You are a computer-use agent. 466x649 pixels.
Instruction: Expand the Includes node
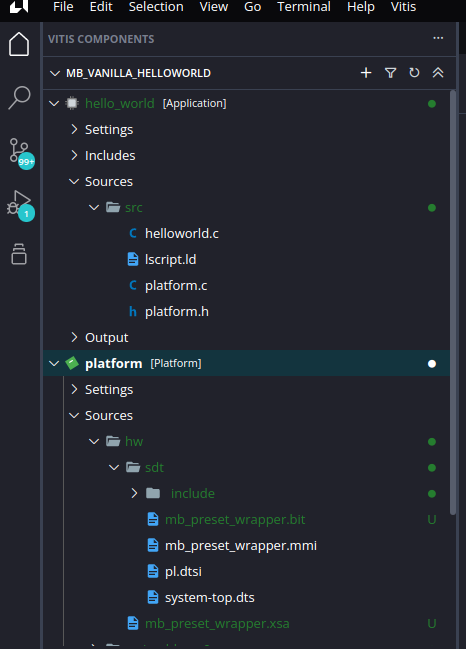pos(74,155)
